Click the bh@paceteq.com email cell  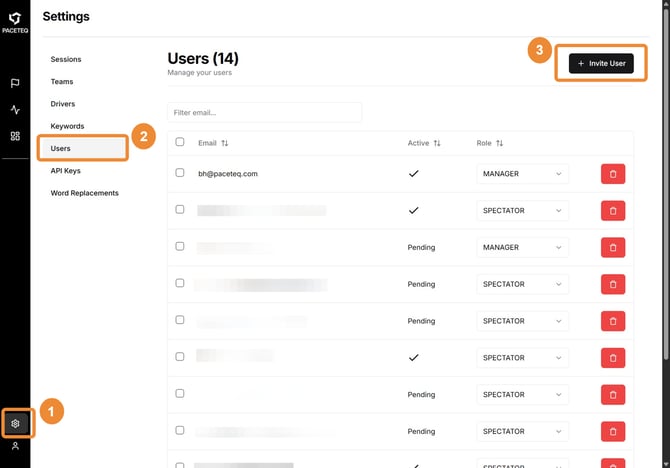[x=228, y=174]
